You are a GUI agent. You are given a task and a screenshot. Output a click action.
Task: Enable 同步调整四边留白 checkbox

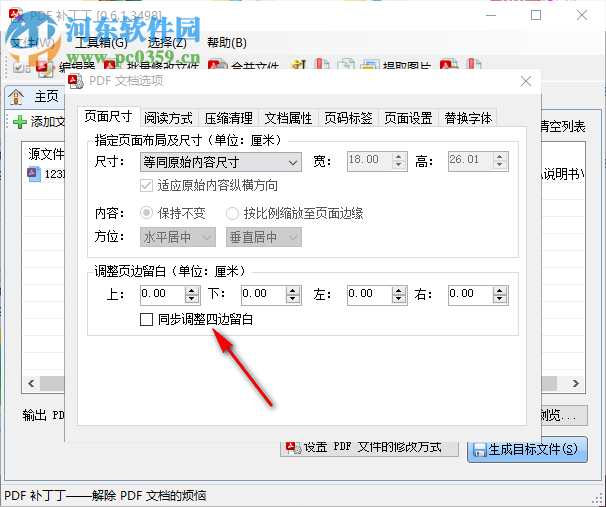(x=146, y=320)
